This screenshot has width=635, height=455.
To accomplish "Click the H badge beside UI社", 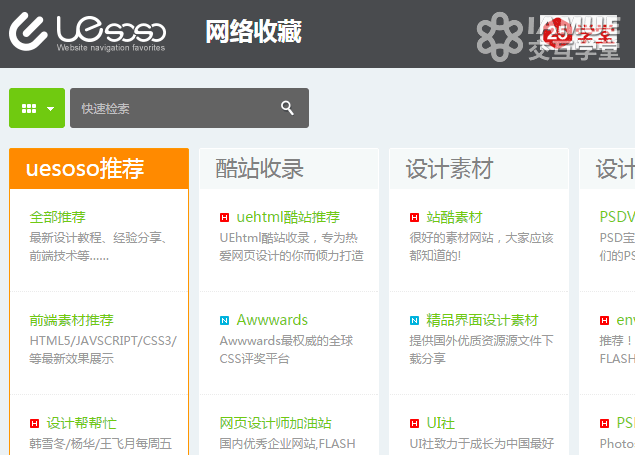I will [414, 424].
